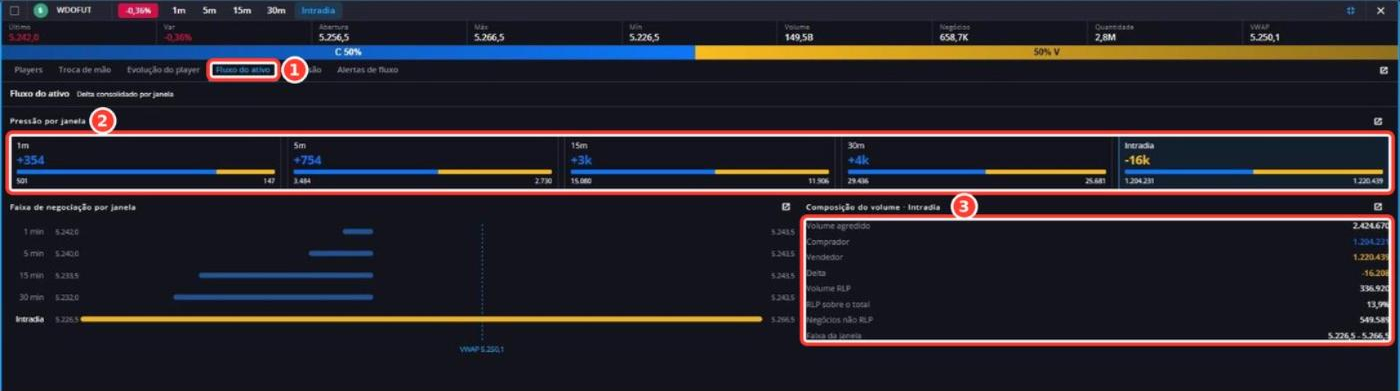Screen dimensions: 1400x391
Task: Click the 5 min blue range bar
Action: coord(340,254)
